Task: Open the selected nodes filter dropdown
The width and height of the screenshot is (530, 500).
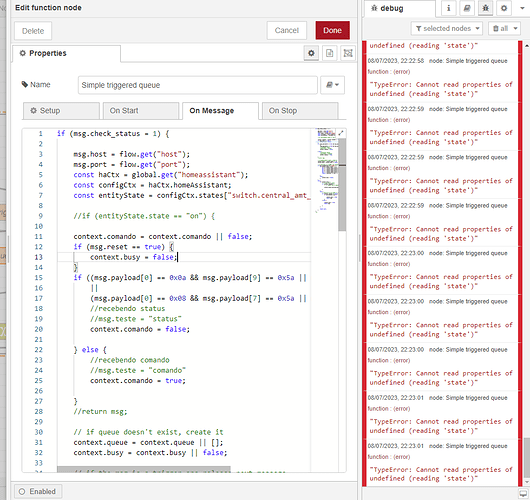Action: pos(447,28)
